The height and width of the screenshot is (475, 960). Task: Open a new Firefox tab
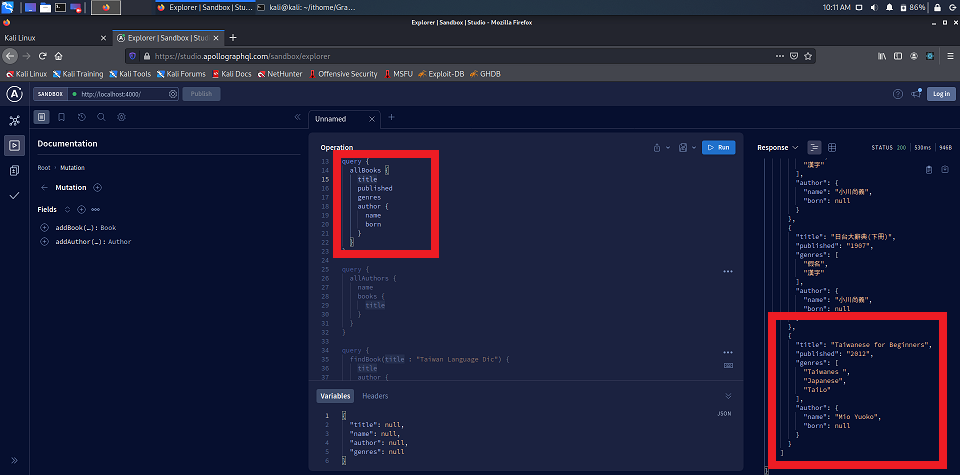(233, 38)
